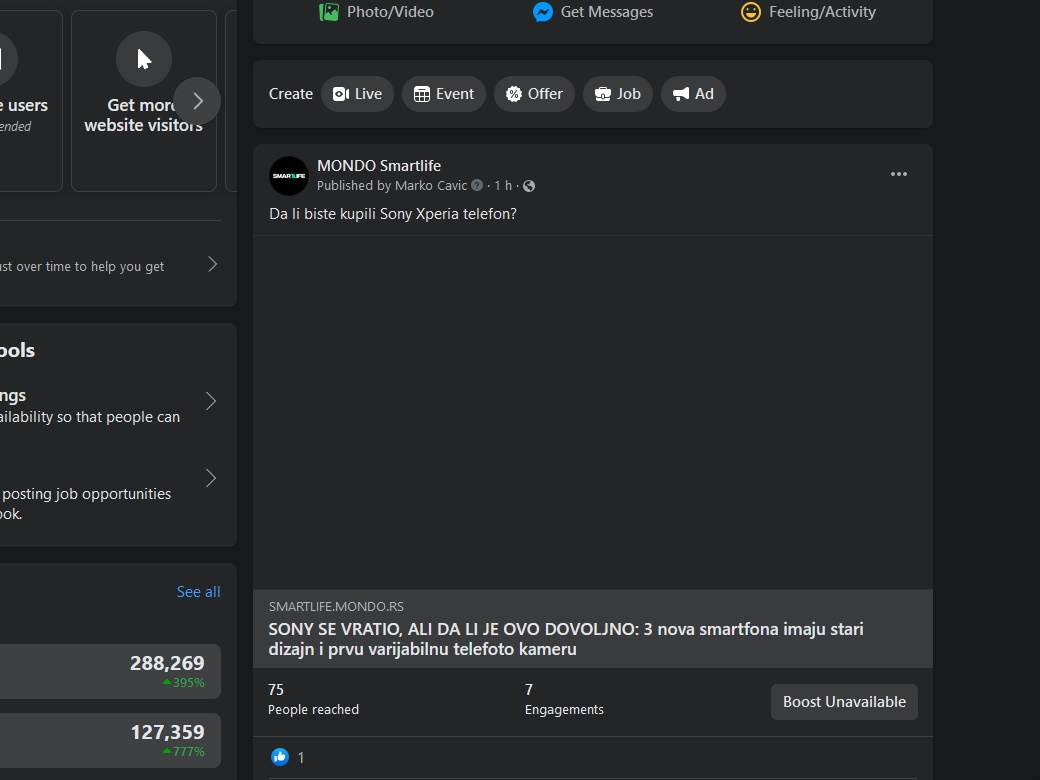Image resolution: width=1040 pixels, height=780 pixels.
Task: Click the Photo/Video icon
Action: 329,11
